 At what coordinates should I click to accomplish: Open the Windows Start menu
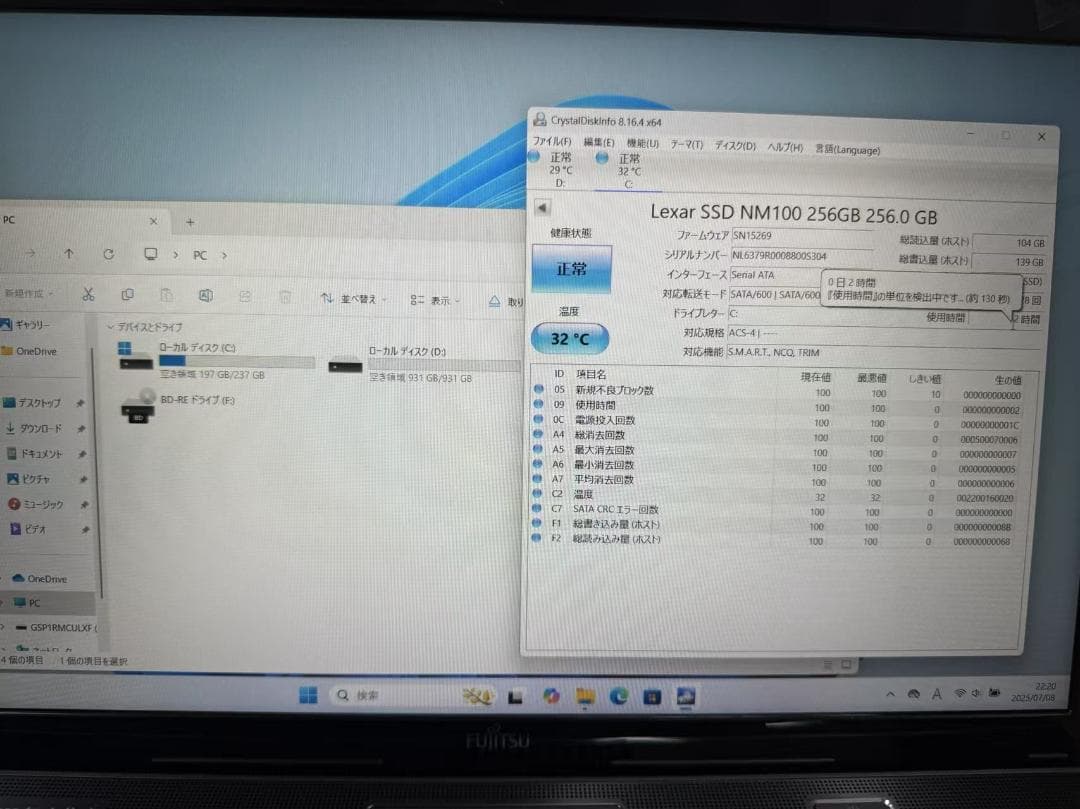(x=310, y=694)
